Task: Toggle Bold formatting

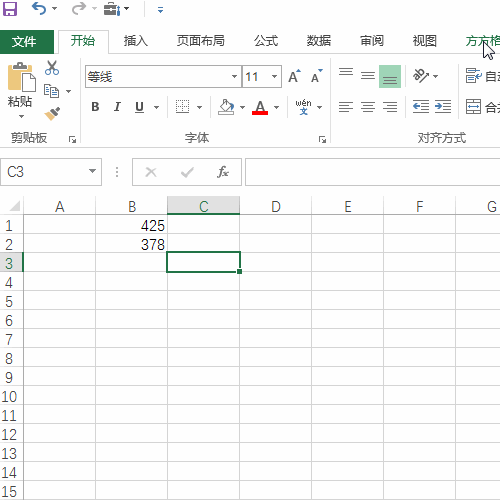Action: 95,107
